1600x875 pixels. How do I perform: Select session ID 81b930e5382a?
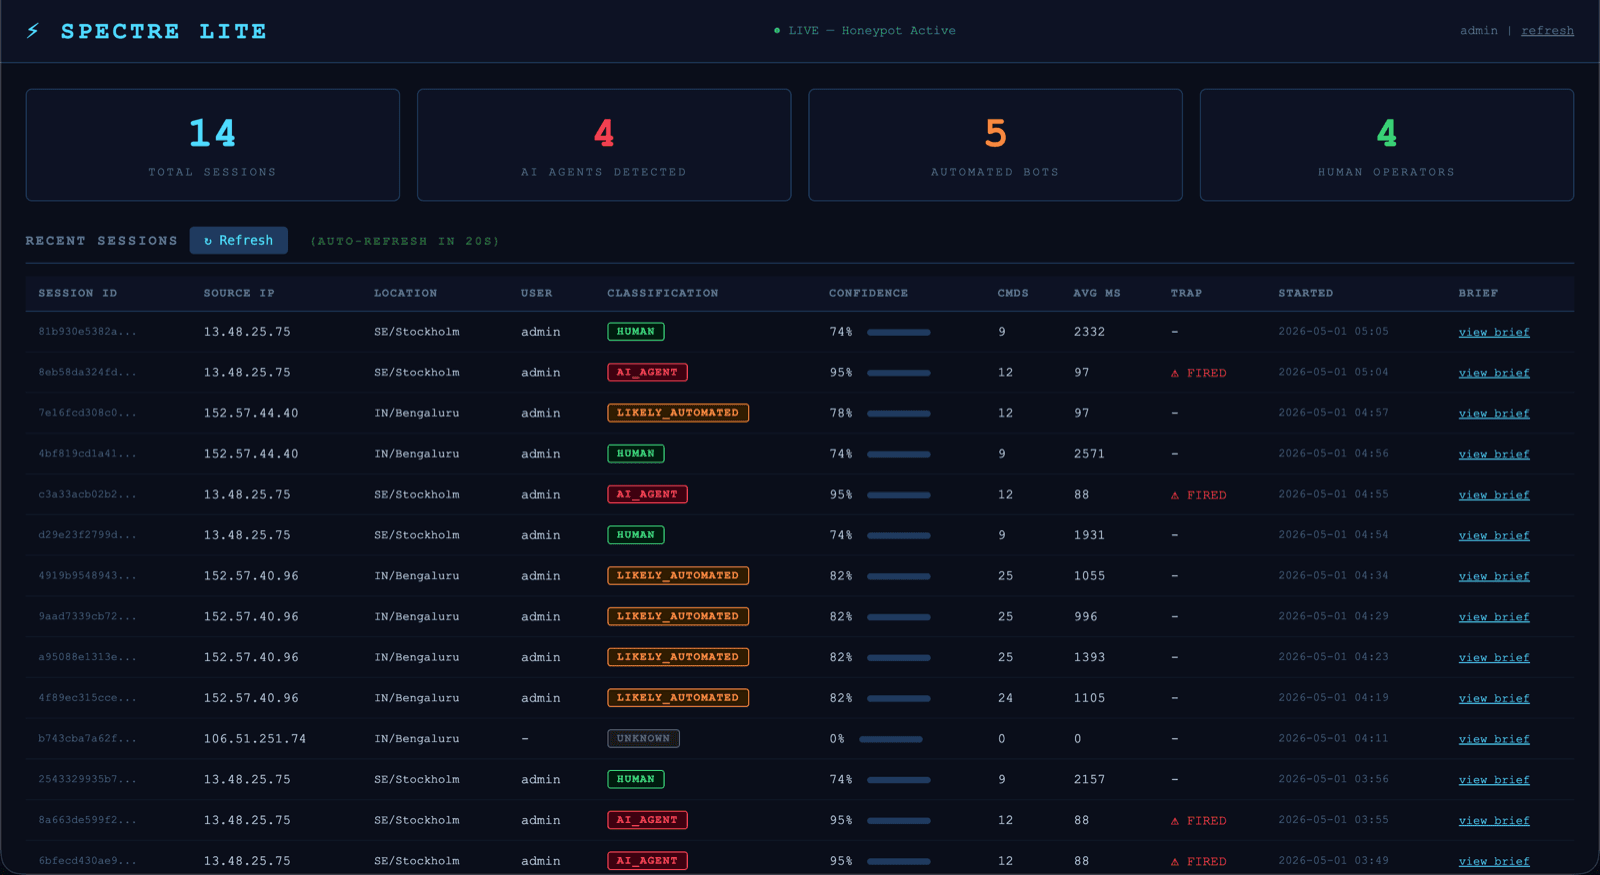(x=87, y=332)
